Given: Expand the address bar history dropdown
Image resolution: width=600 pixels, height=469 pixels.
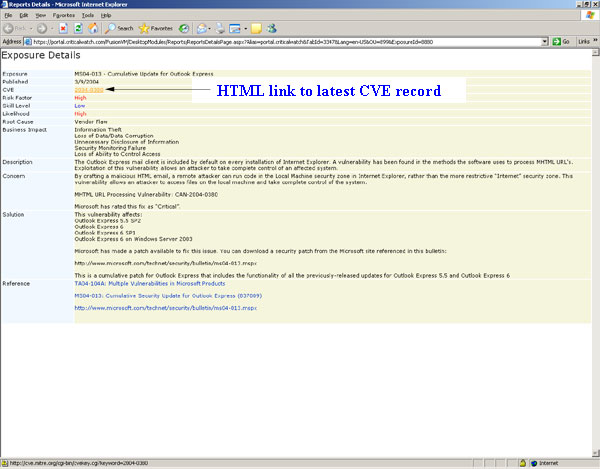Looking at the screenshot, I should tap(543, 42).
